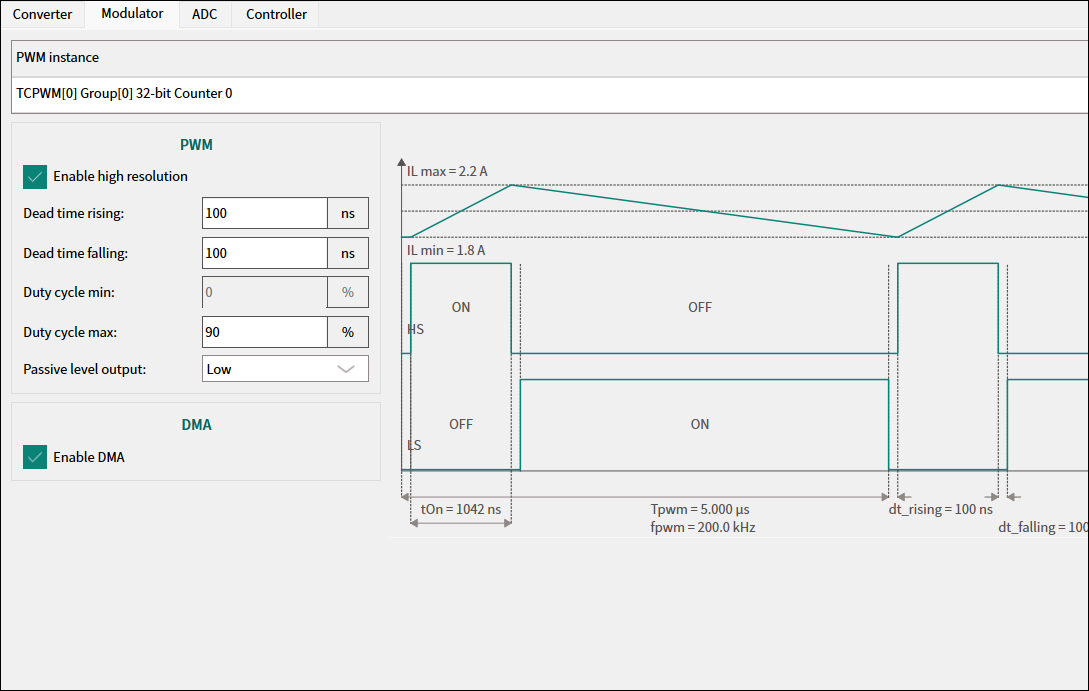Click the % unit beside Duty cycle max

[348, 332]
